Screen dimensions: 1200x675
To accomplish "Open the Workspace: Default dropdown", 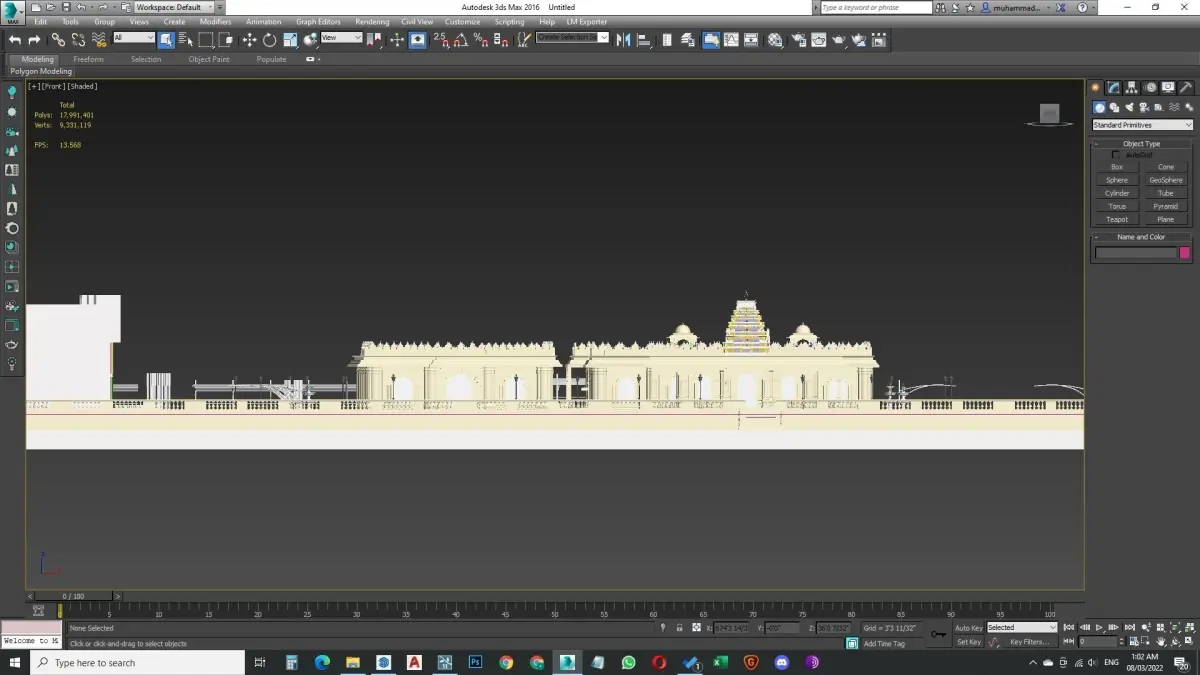I will (x=172, y=7).
